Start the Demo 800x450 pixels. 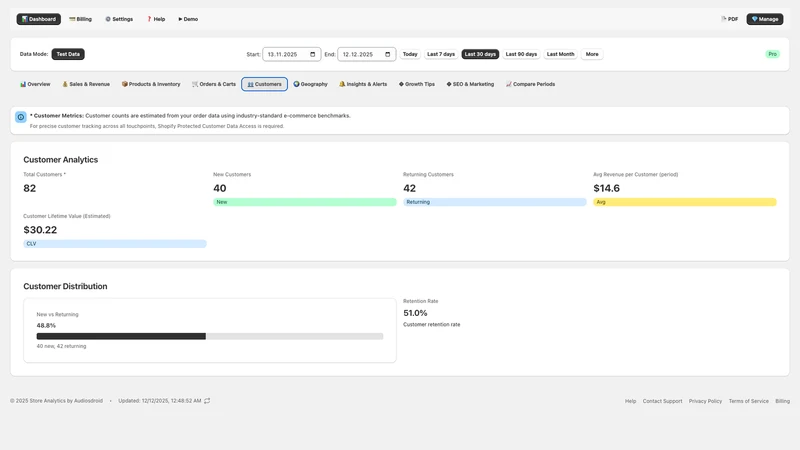pos(188,19)
